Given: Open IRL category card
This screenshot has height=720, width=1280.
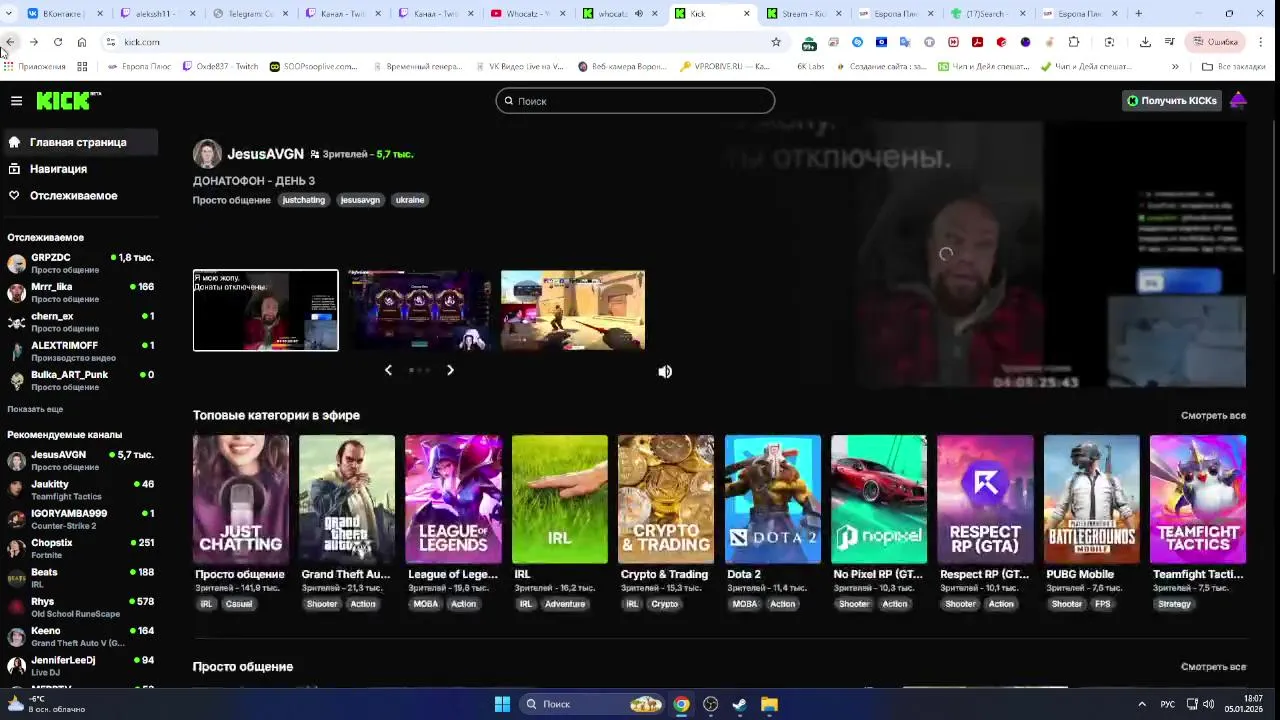Looking at the screenshot, I should click(x=559, y=499).
